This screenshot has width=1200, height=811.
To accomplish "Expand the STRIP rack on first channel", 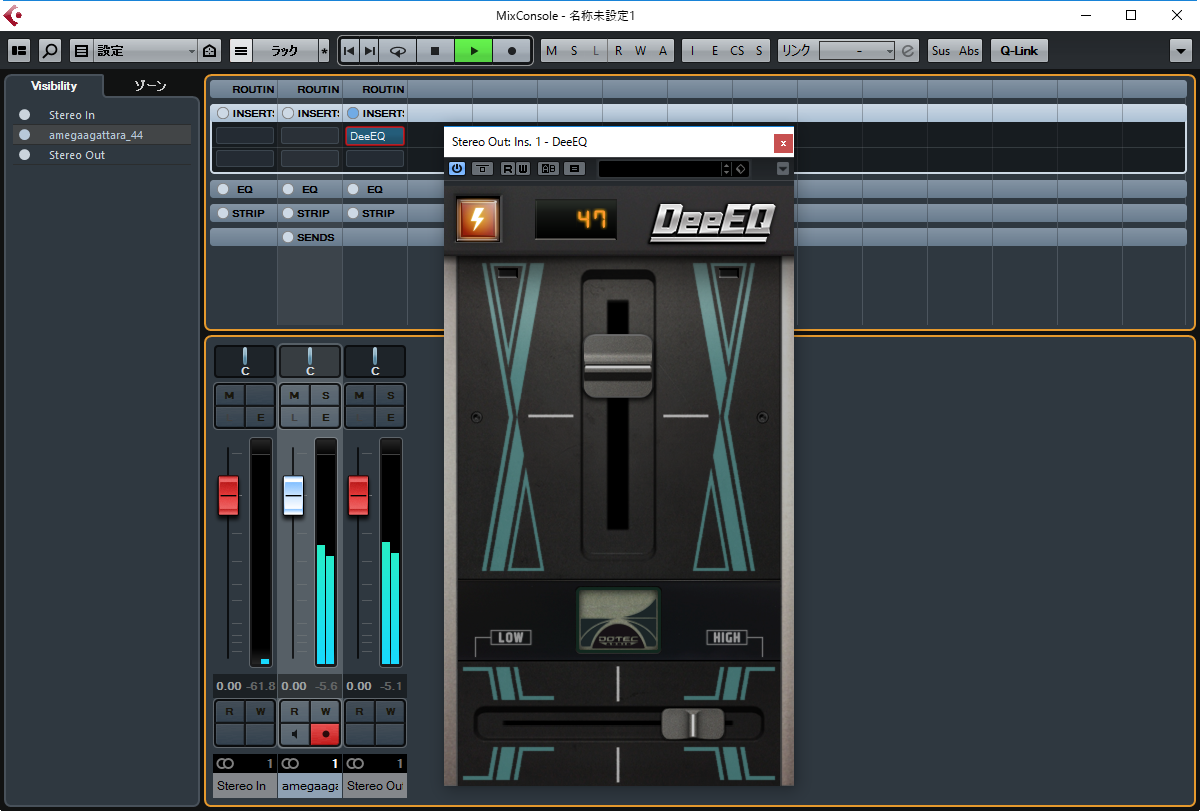I will tap(242, 213).
